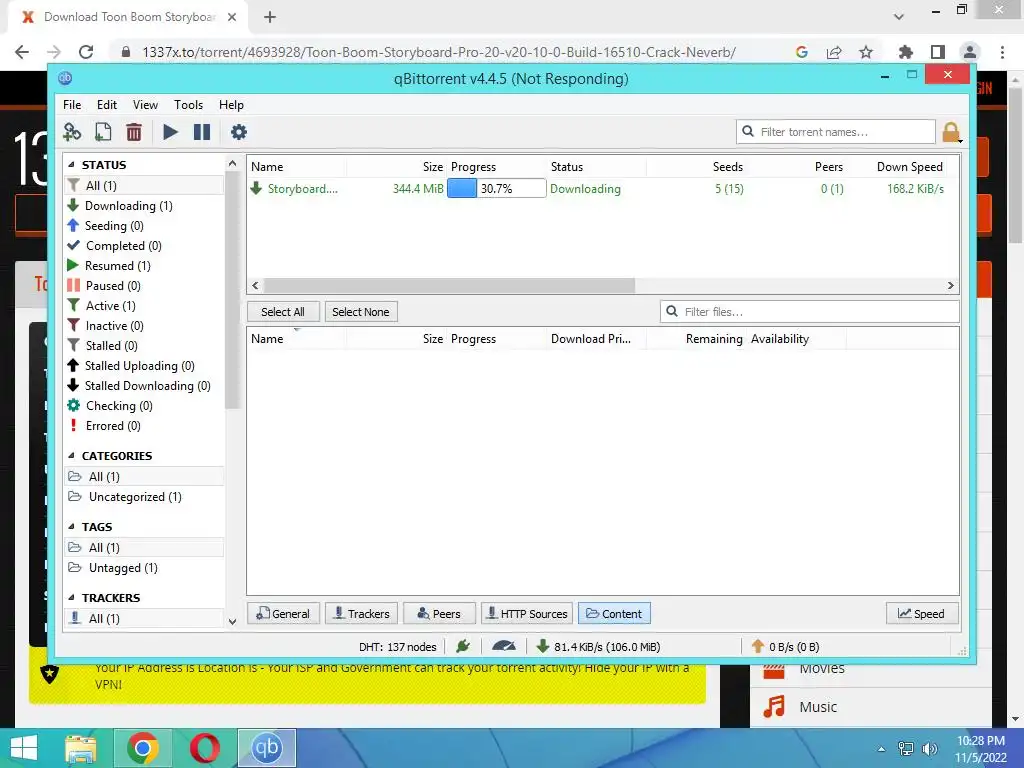1024x768 pixels.
Task: Collapse the TRACKERS section
Action: (x=72, y=598)
